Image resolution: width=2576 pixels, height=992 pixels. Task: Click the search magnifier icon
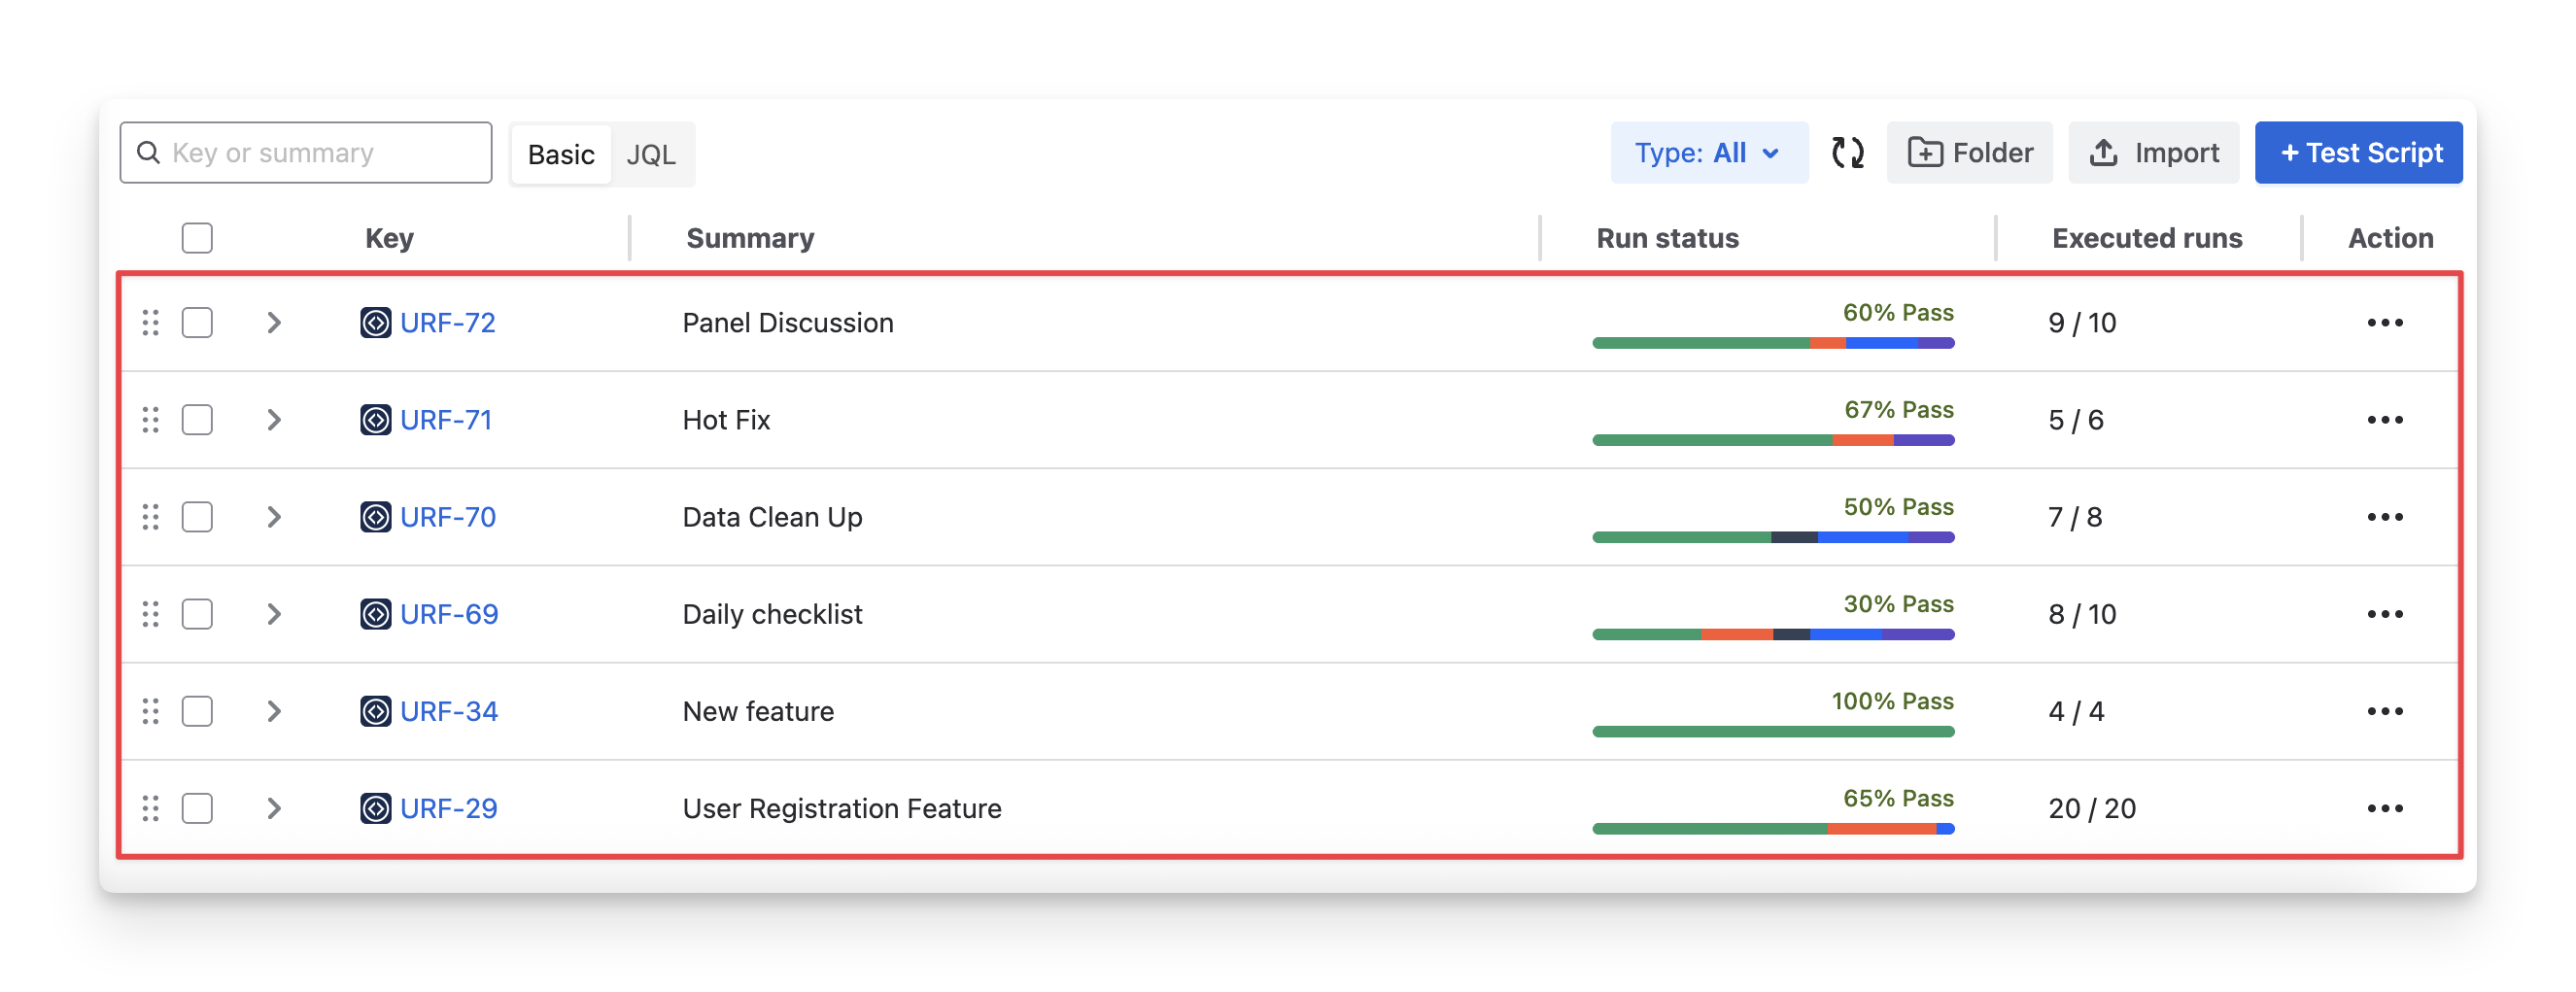[149, 153]
